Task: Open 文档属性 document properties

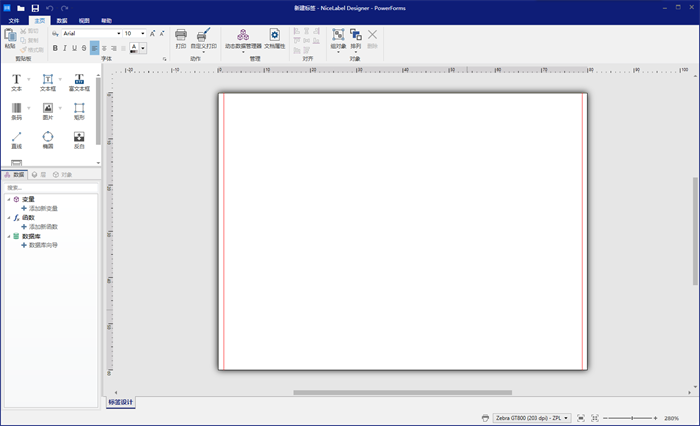Action: [x=275, y=38]
